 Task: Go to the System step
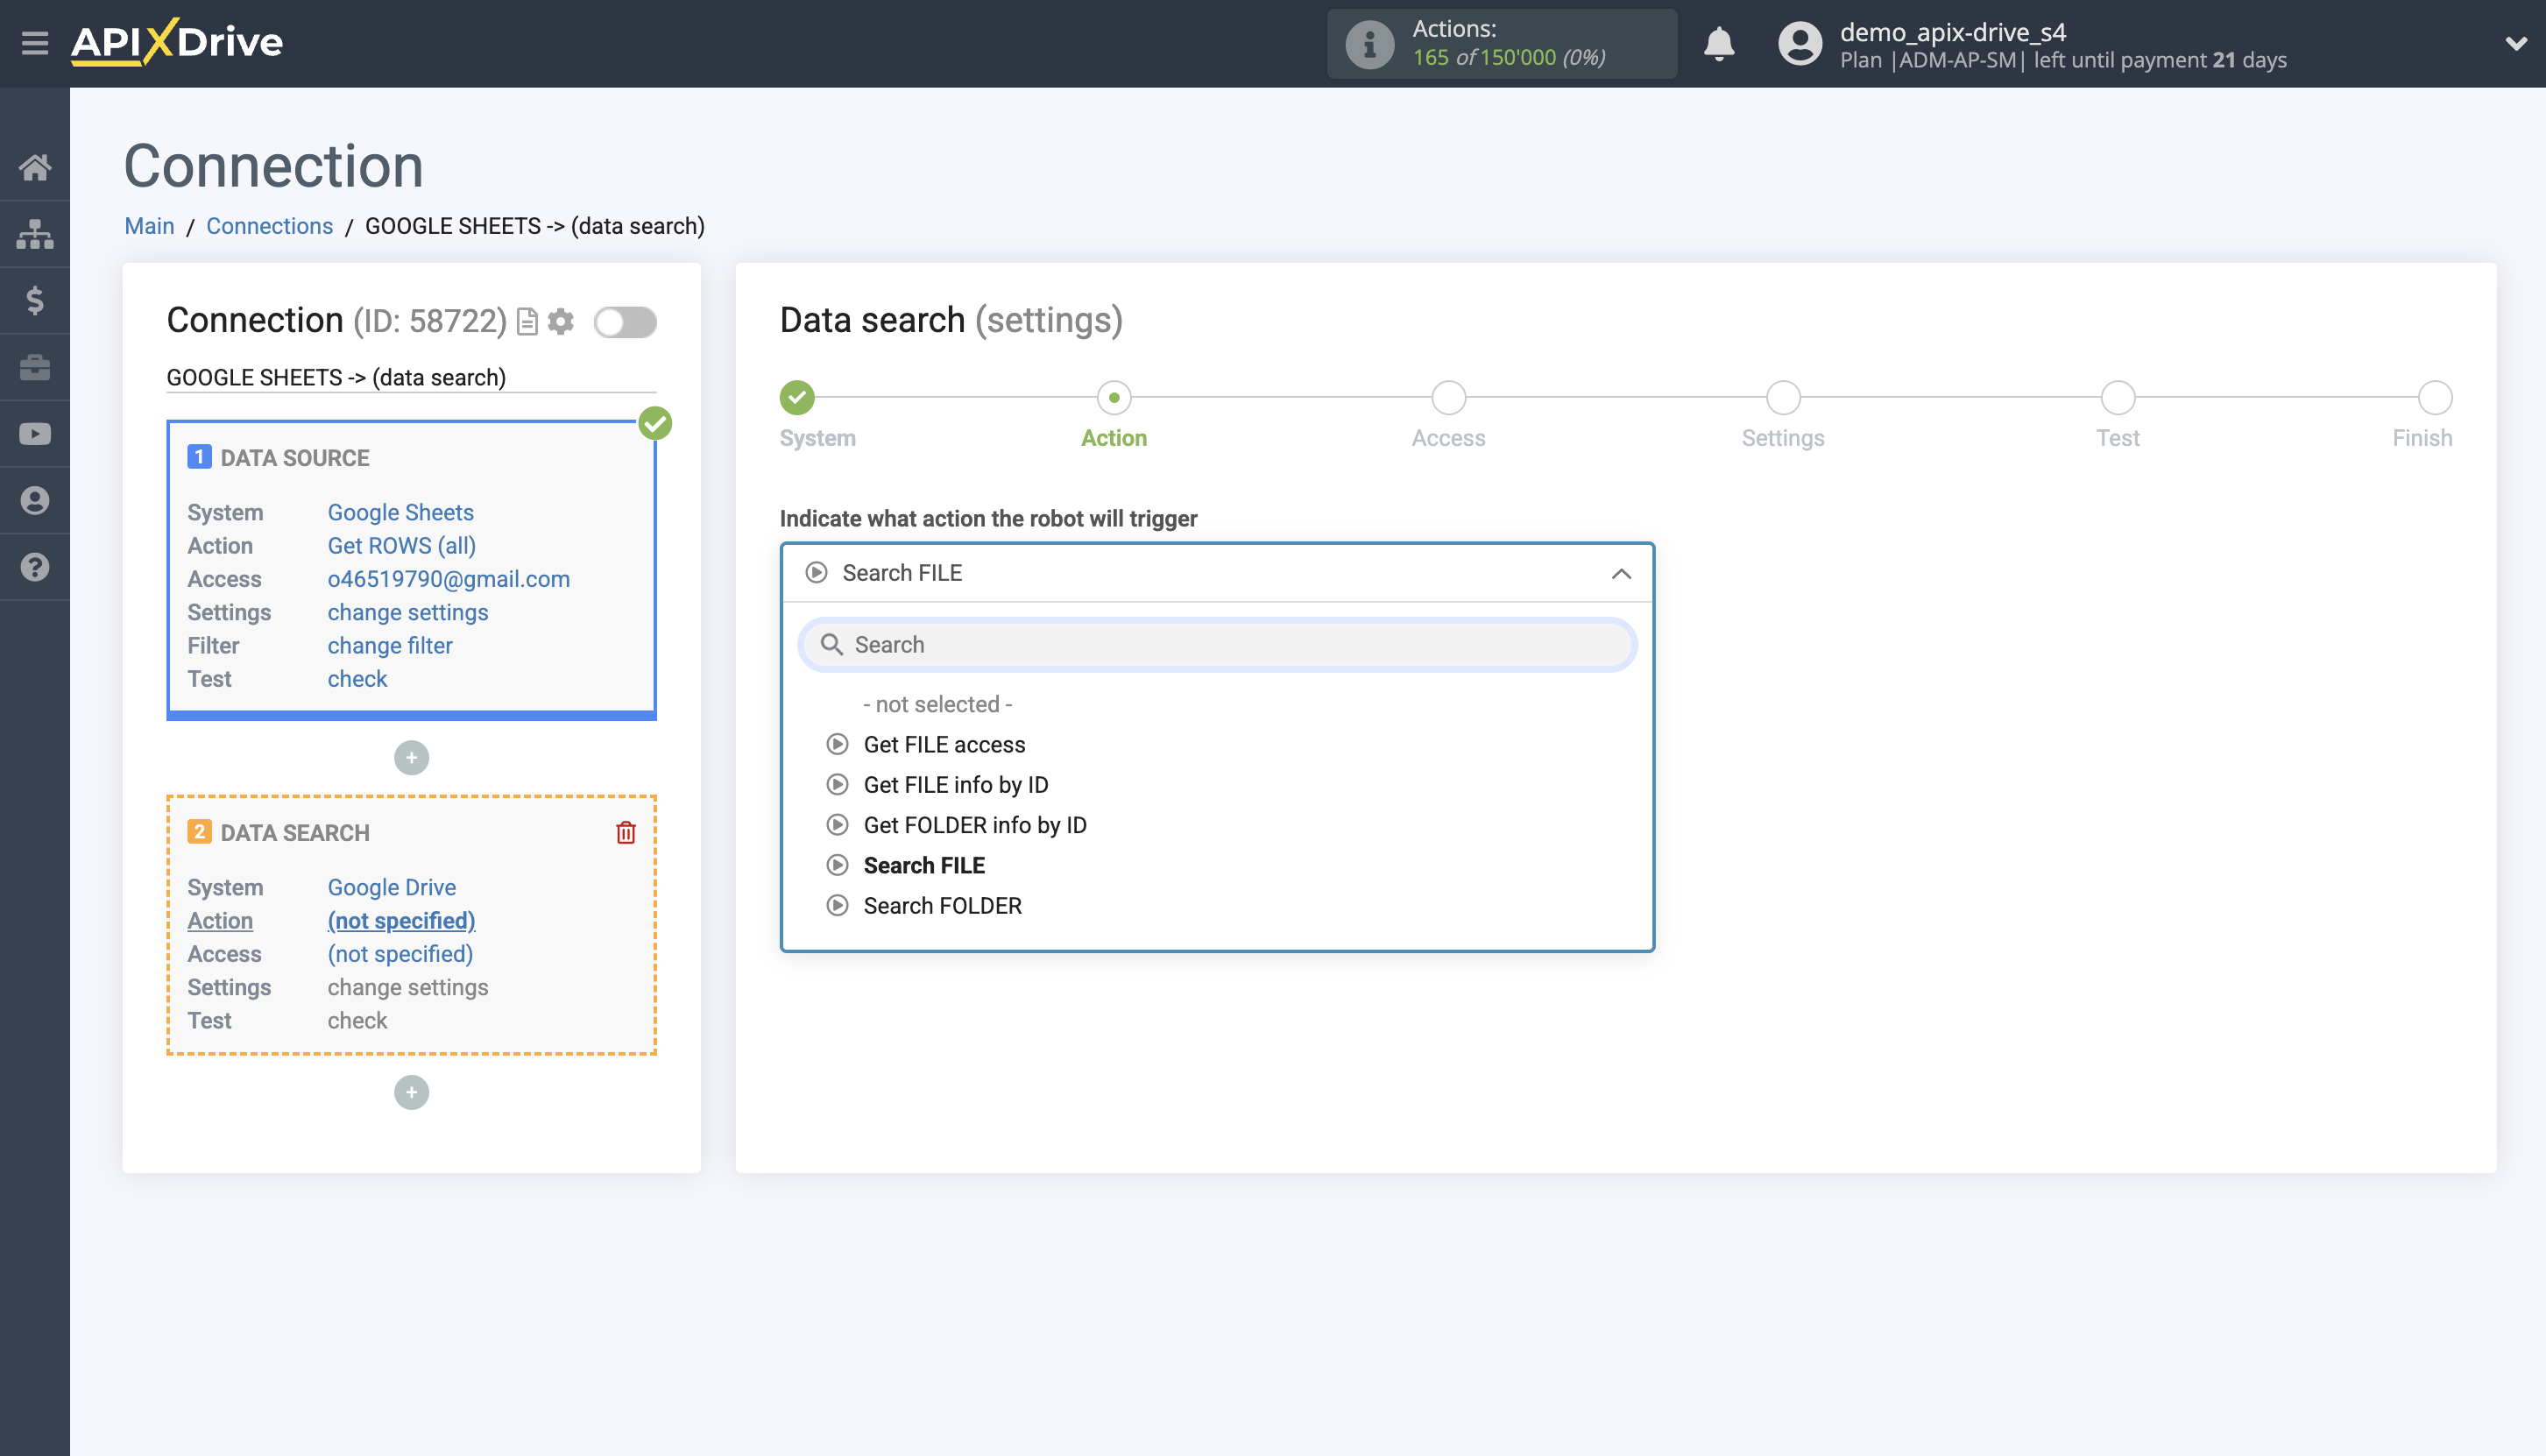pos(797,398)
